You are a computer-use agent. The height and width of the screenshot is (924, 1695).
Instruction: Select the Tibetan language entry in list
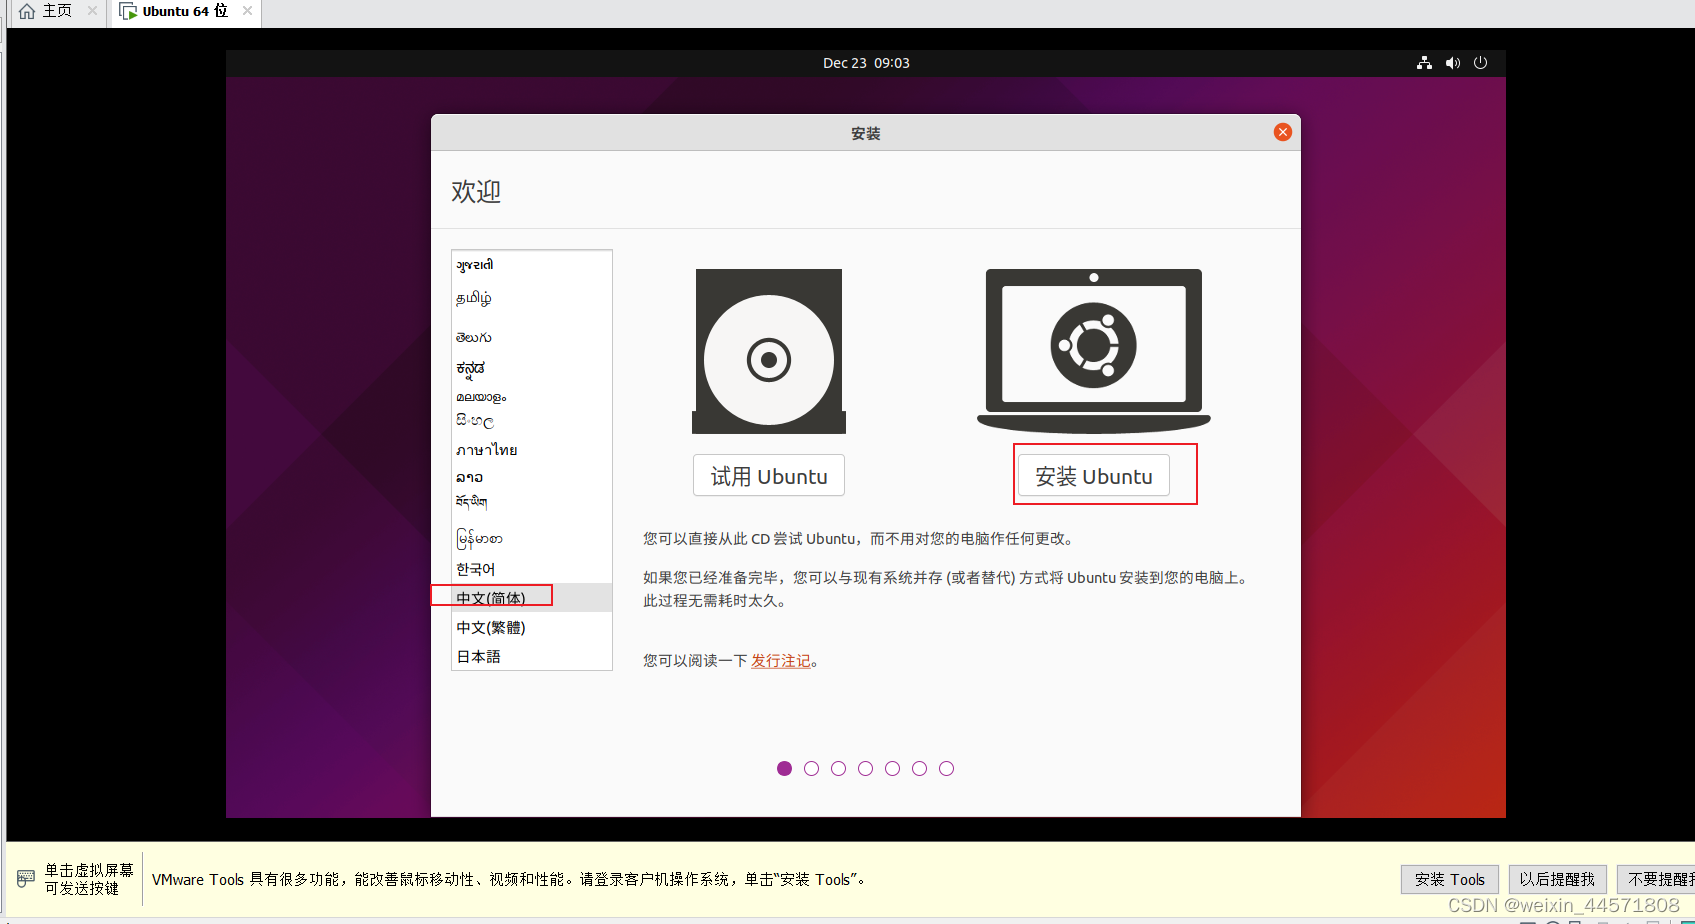pos(532,502)
